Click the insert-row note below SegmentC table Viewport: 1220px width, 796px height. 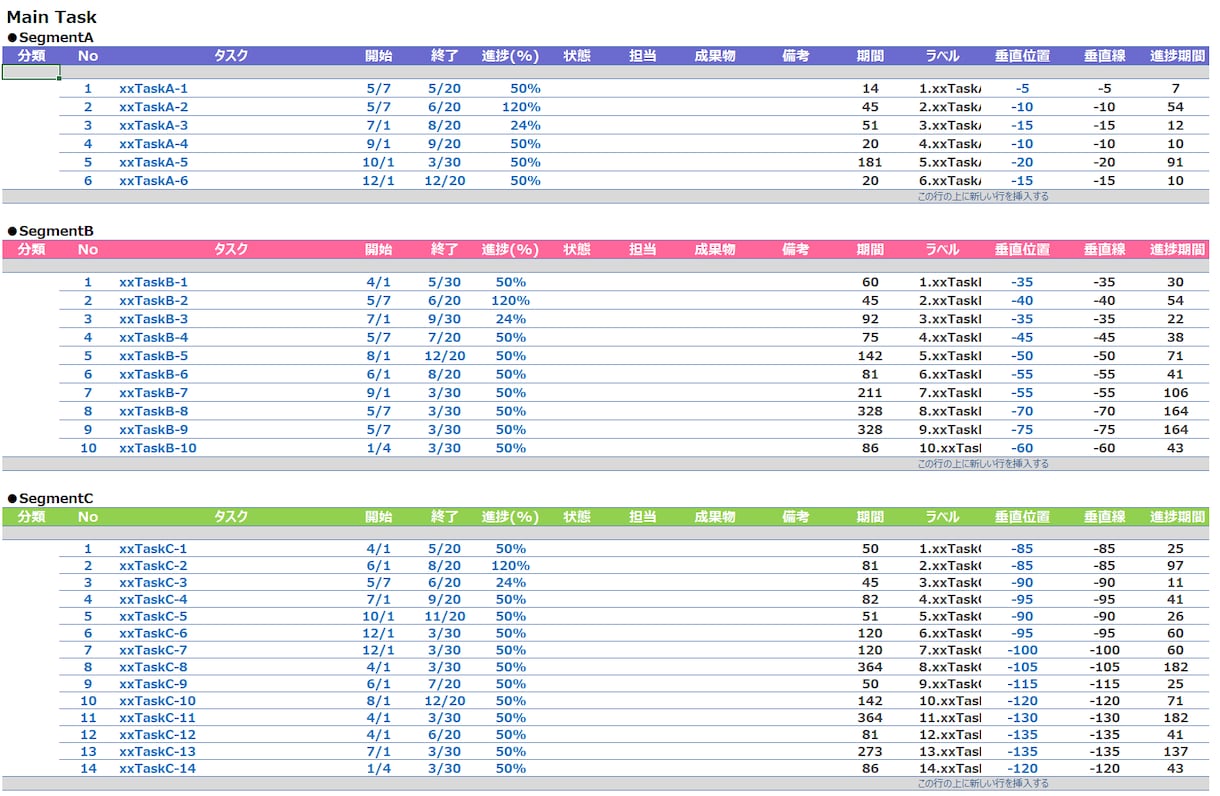(983, 784)
